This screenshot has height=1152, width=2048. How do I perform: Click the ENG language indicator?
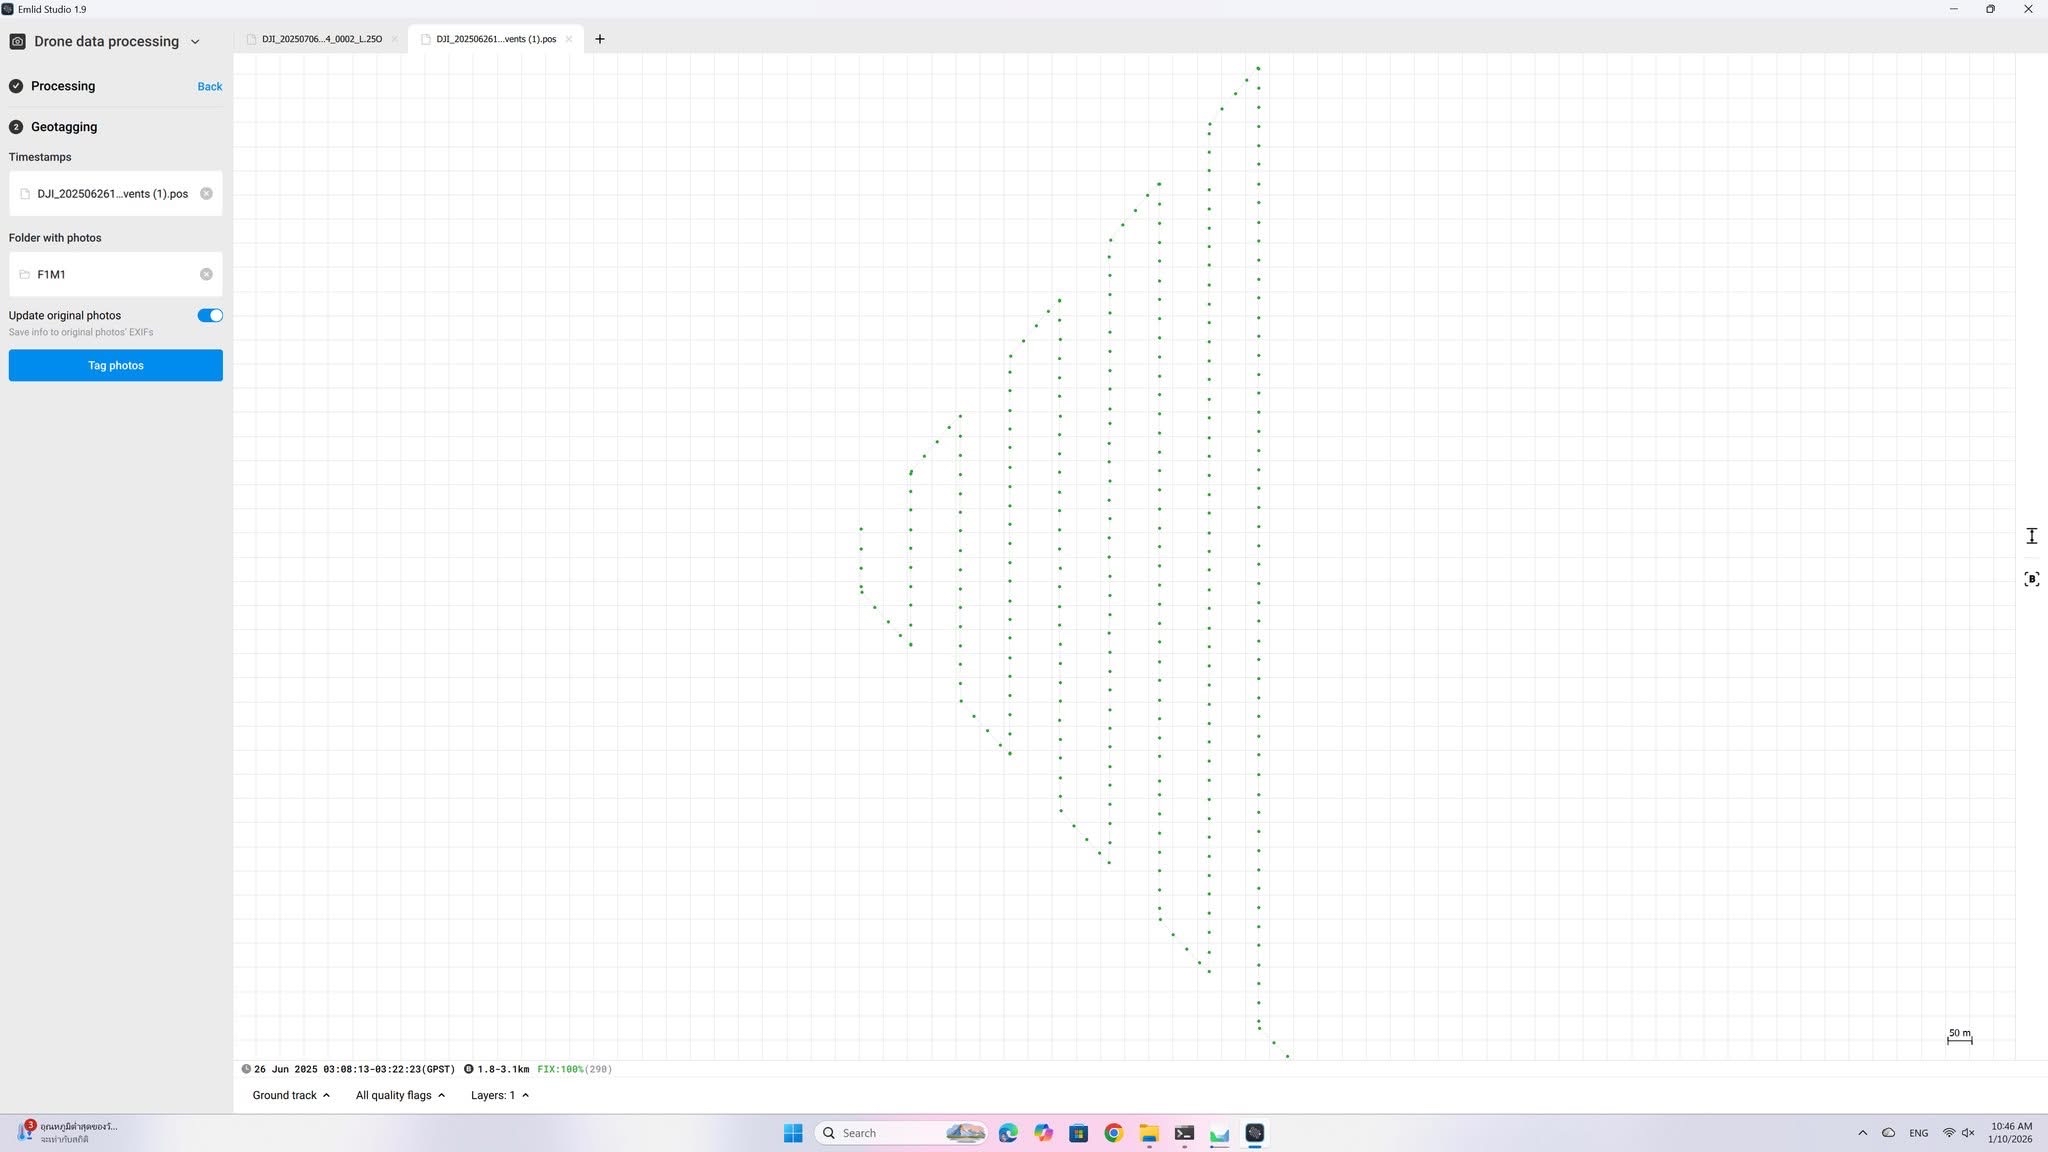[1918, 1133]
